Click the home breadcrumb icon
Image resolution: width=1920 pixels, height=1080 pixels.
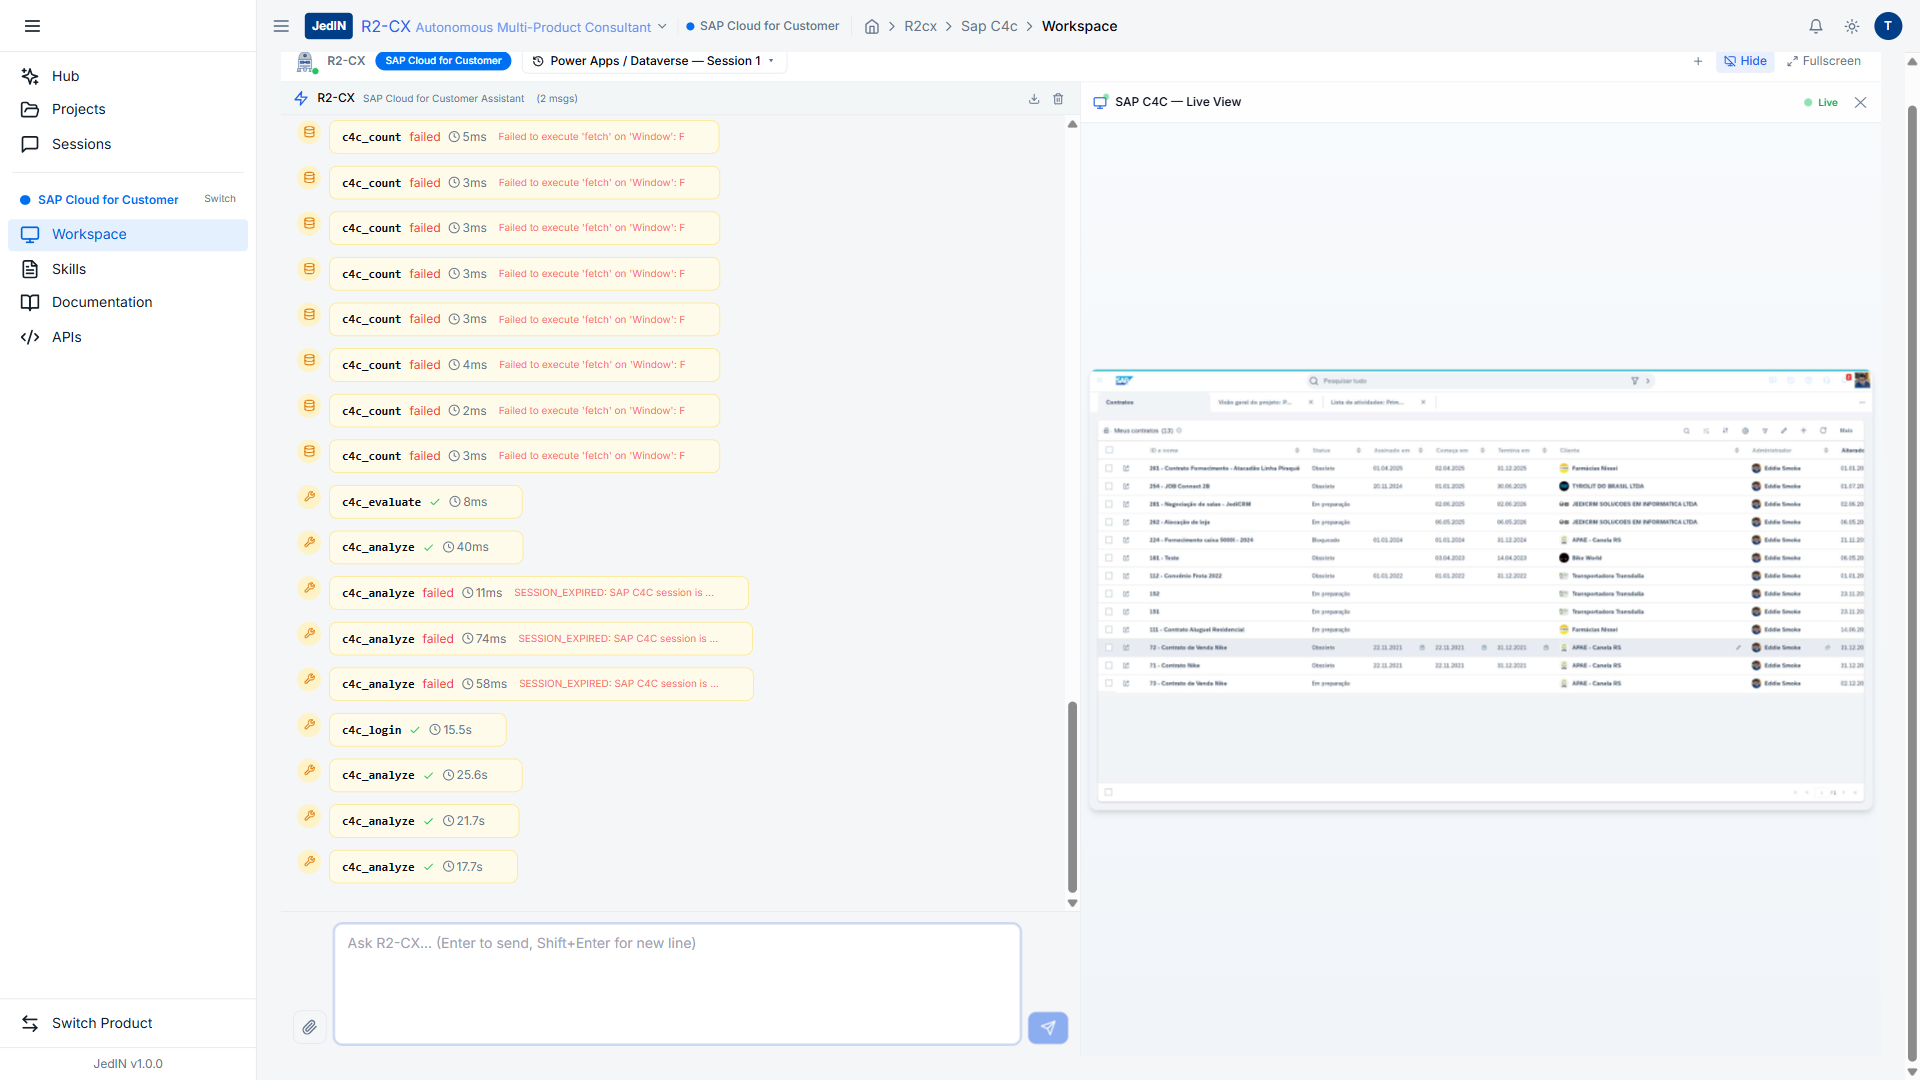871,26
